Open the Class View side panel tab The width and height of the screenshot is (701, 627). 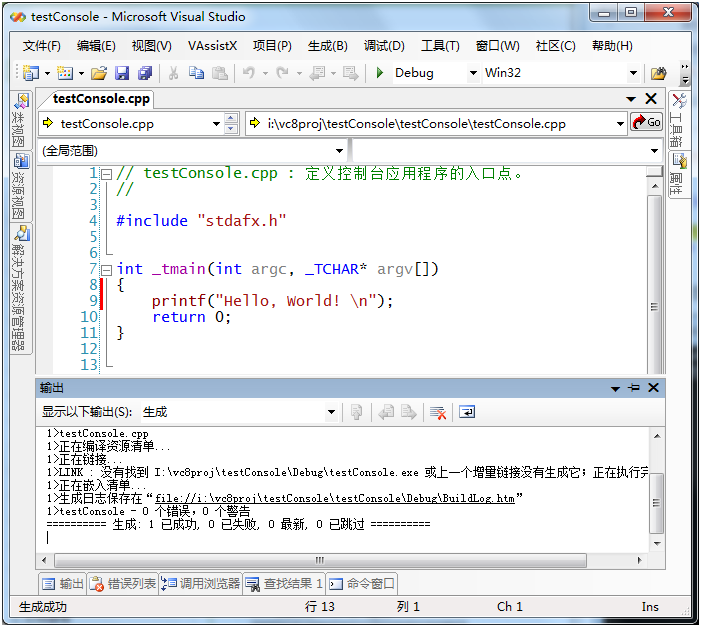point(20,120)
